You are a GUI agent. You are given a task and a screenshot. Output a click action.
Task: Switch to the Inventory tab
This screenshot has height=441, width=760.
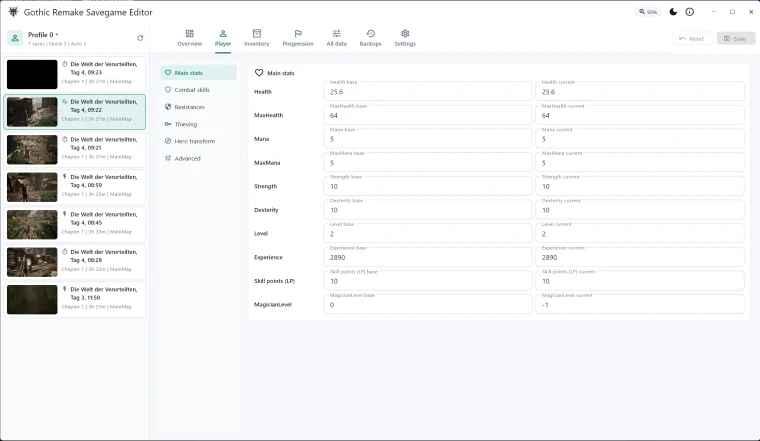point(256,38)
